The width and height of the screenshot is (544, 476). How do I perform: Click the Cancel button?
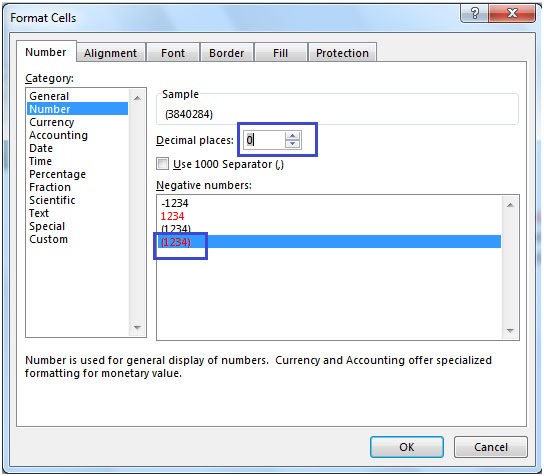[x=491, y=447]
